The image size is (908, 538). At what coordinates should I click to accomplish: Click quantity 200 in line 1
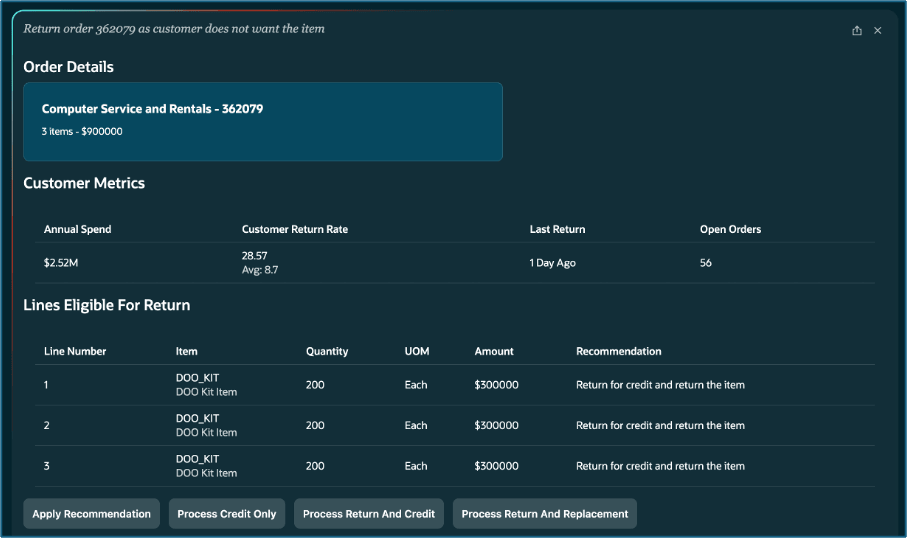[x=315, y=385]
